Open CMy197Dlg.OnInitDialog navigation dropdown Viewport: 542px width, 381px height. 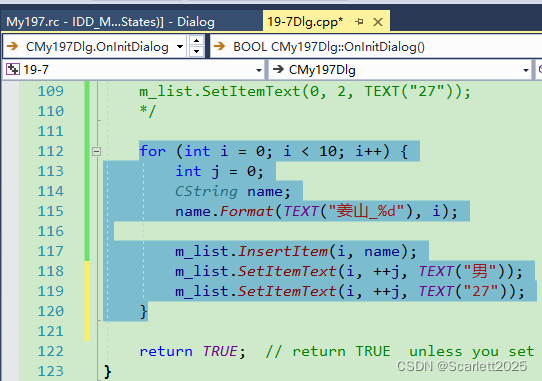[180, 47]
